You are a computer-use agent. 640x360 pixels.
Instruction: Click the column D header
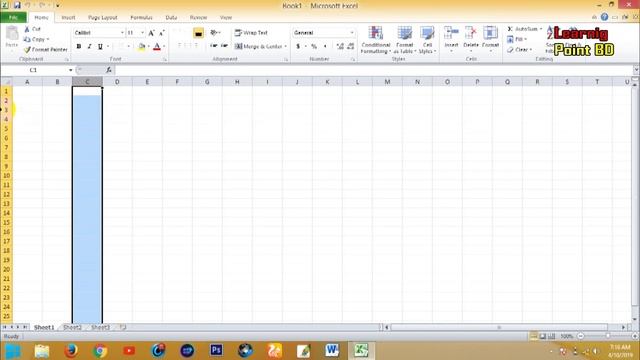pyautogui.click(x=117, y=82)
